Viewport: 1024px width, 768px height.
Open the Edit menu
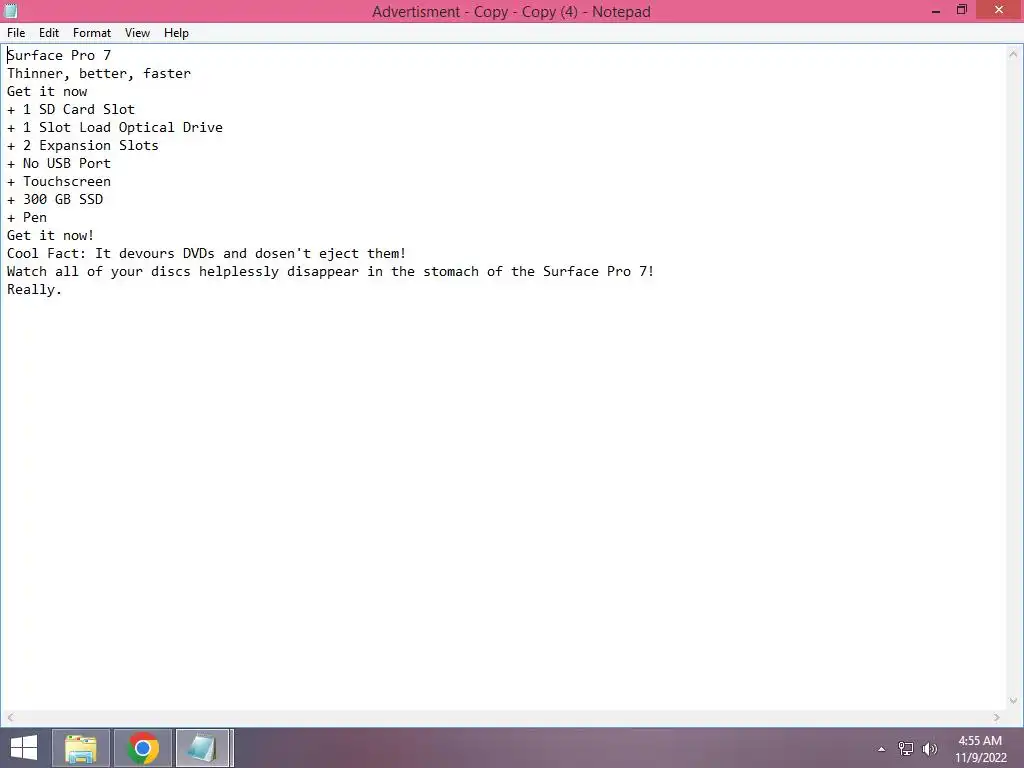[49, 33]
